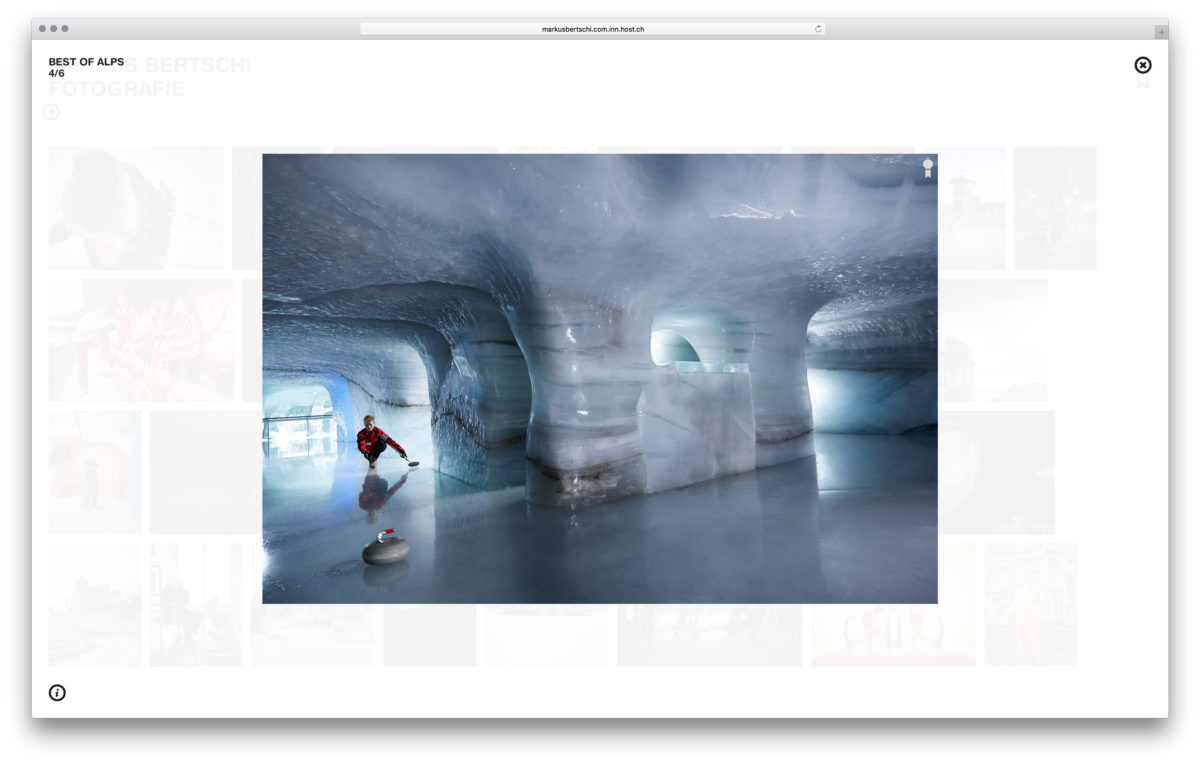This screenshot has height=763, width=1200.
Task: Click the faded bookmark icon below close button
Action: [1142, 83]
